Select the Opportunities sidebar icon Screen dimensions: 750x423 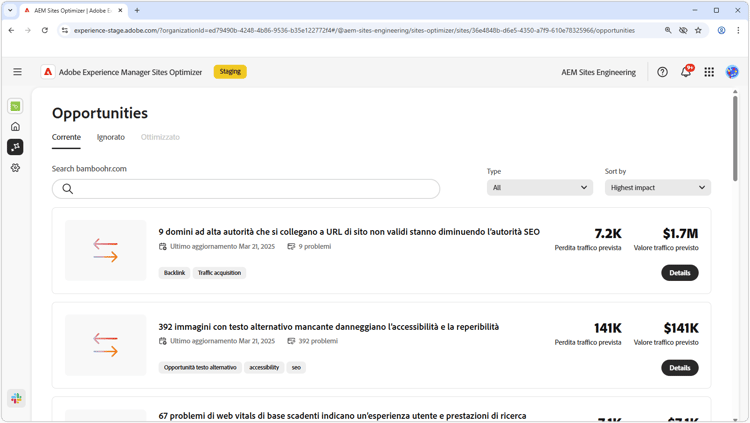click(15, 147)
